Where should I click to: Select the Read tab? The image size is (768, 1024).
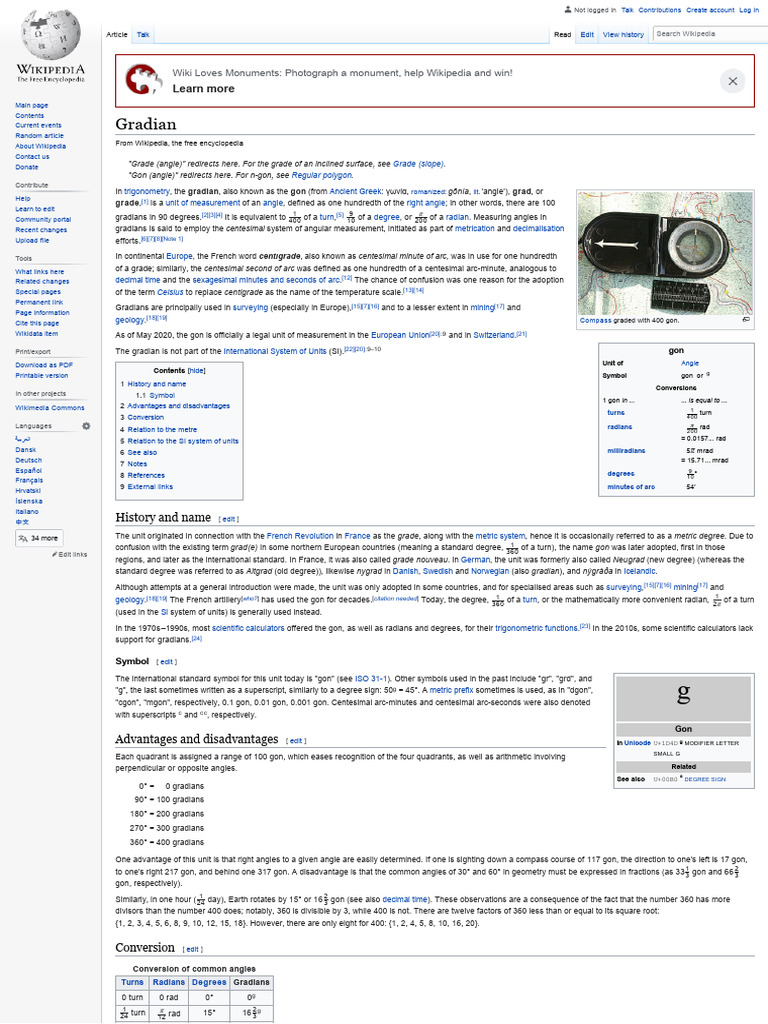[x=562, y=35]
